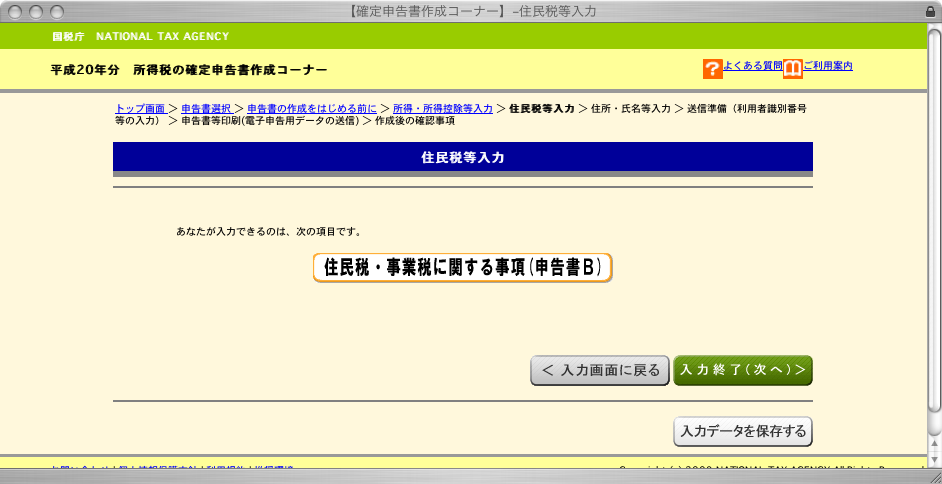The image size is (942, 484).
Task: Open the ご利用案内 link
Action: point(827,66)
